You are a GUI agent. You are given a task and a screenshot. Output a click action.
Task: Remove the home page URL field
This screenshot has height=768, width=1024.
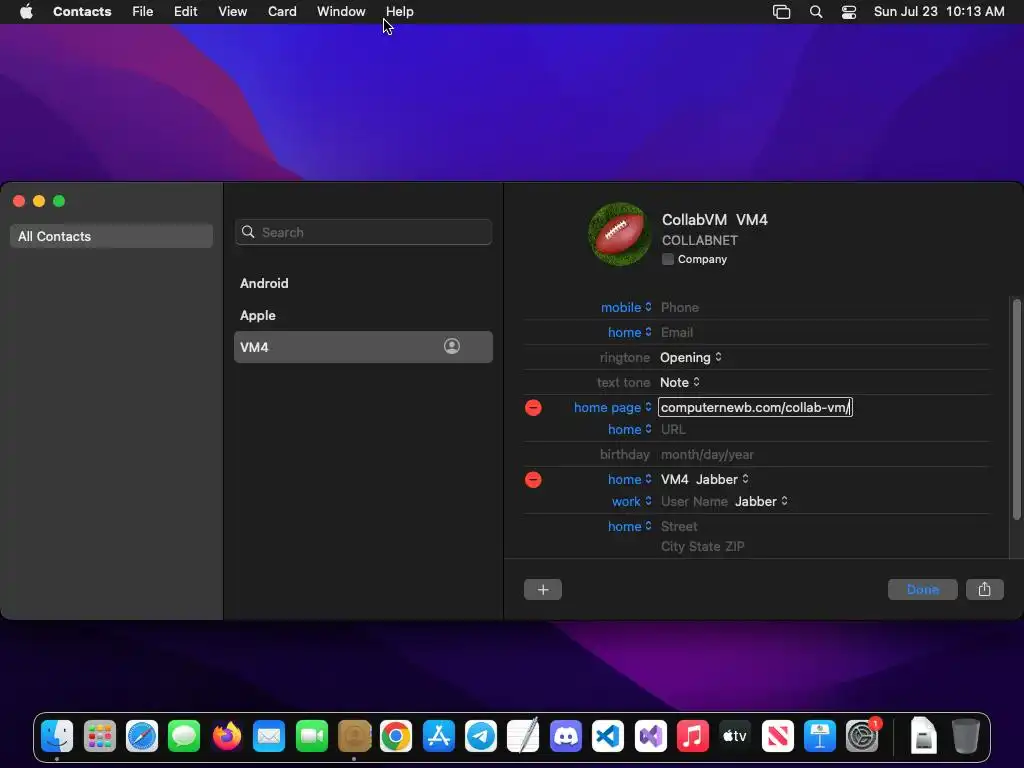tap(533, 408)
